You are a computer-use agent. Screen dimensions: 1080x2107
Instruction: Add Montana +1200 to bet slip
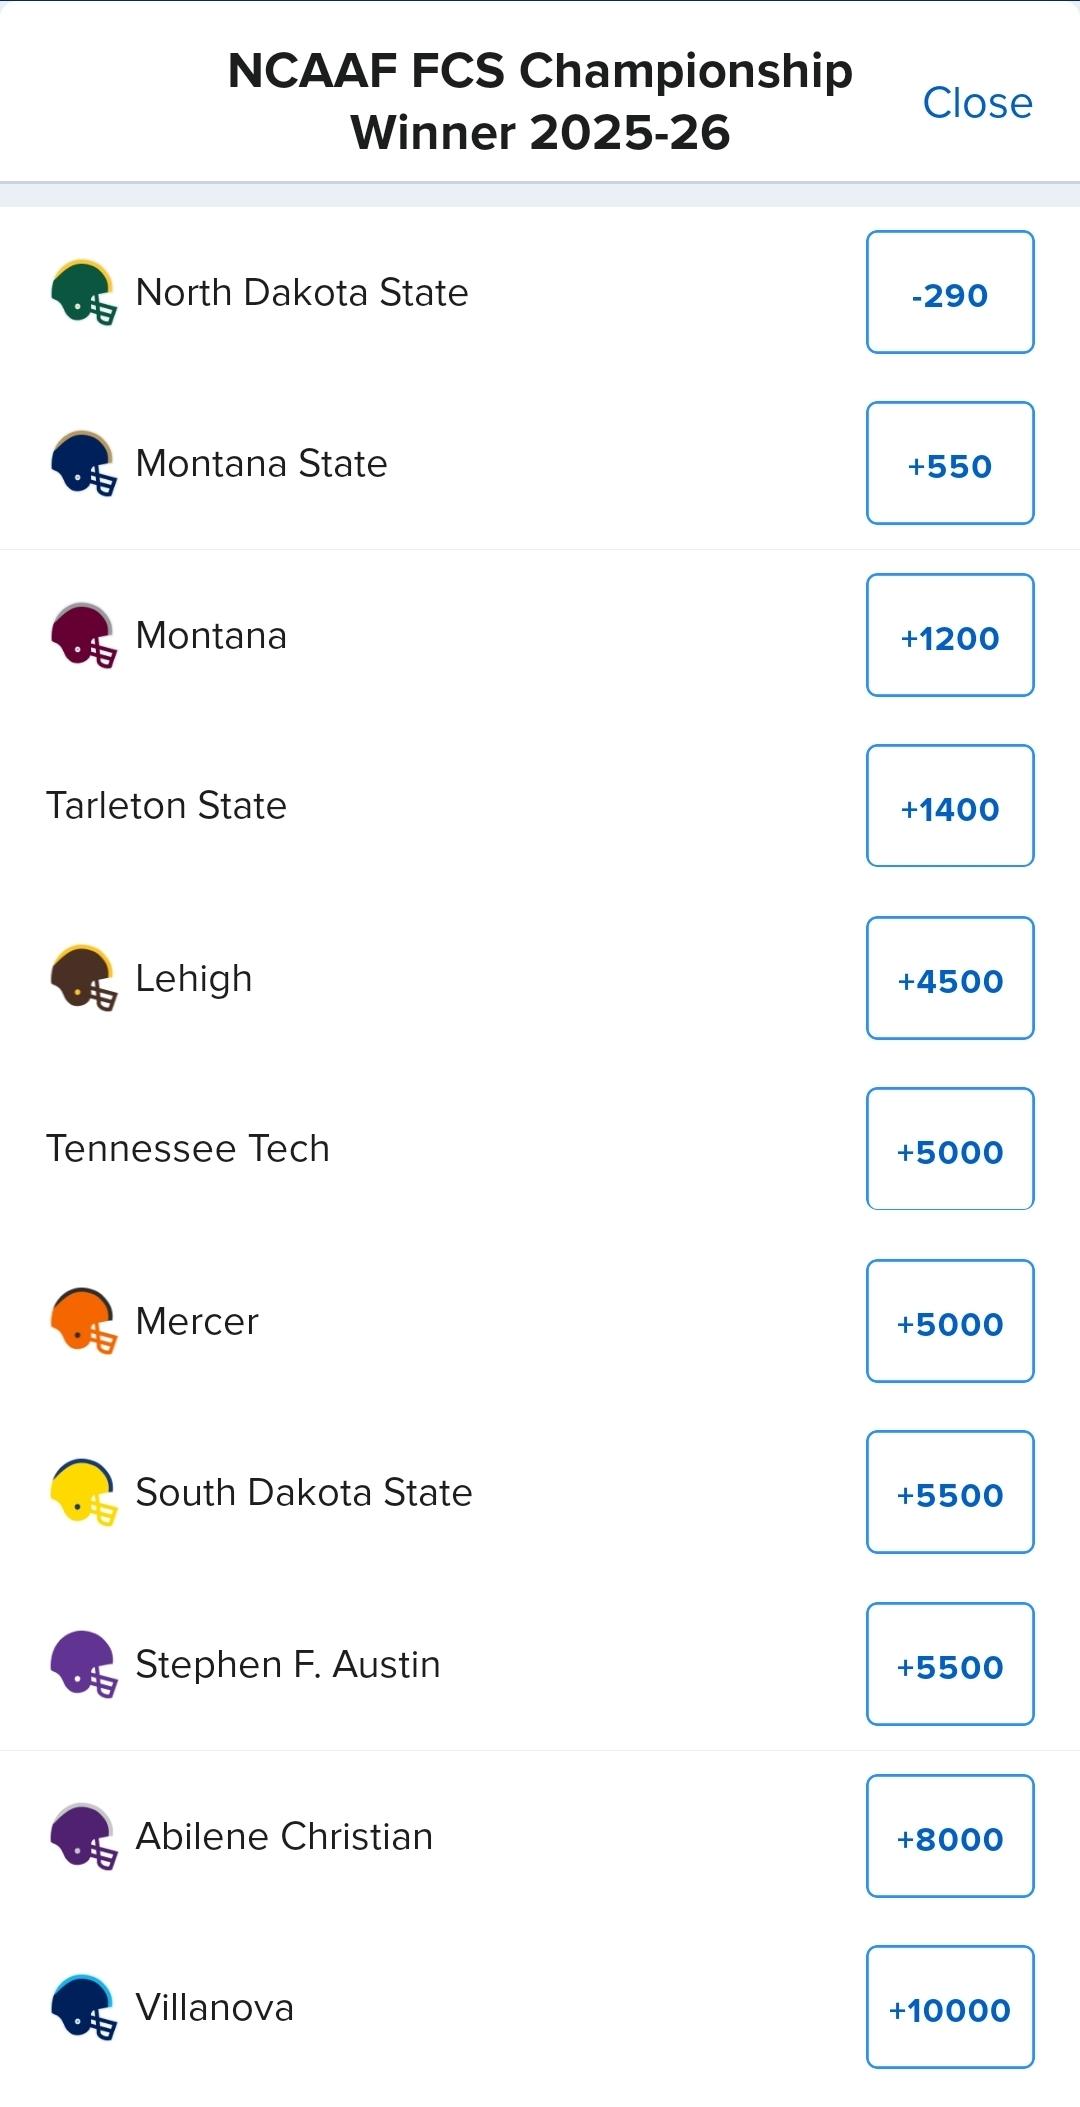pos(950,635)
